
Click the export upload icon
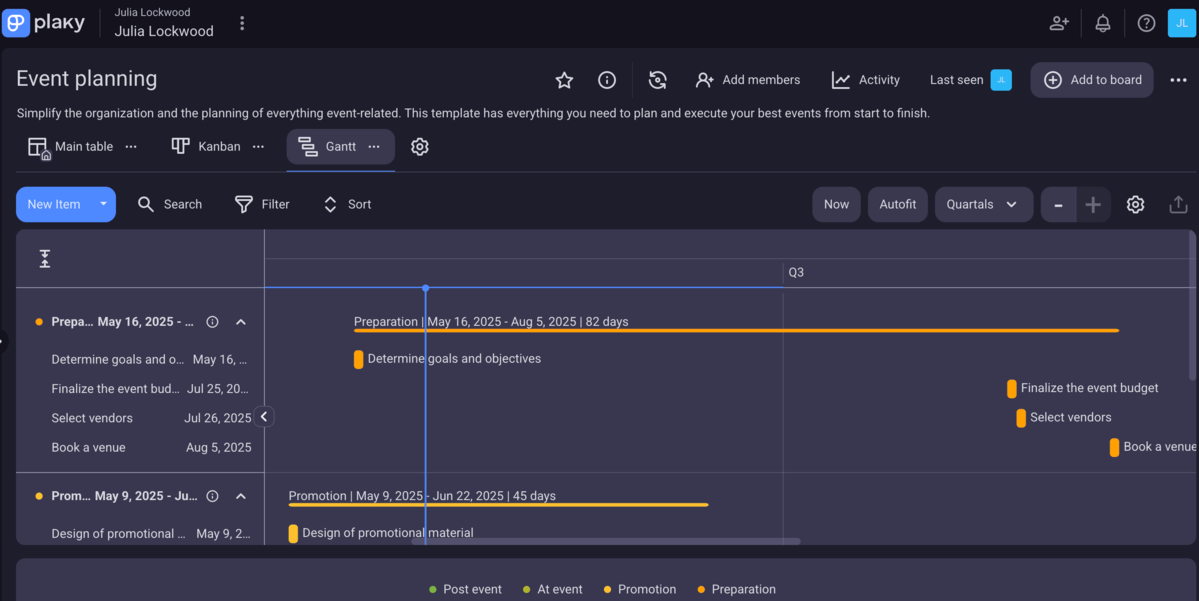coord(1178,204)
